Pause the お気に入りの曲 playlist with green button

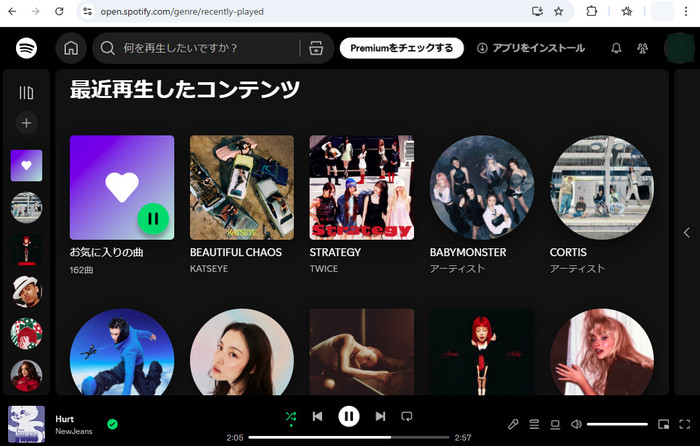coord(153,219)
